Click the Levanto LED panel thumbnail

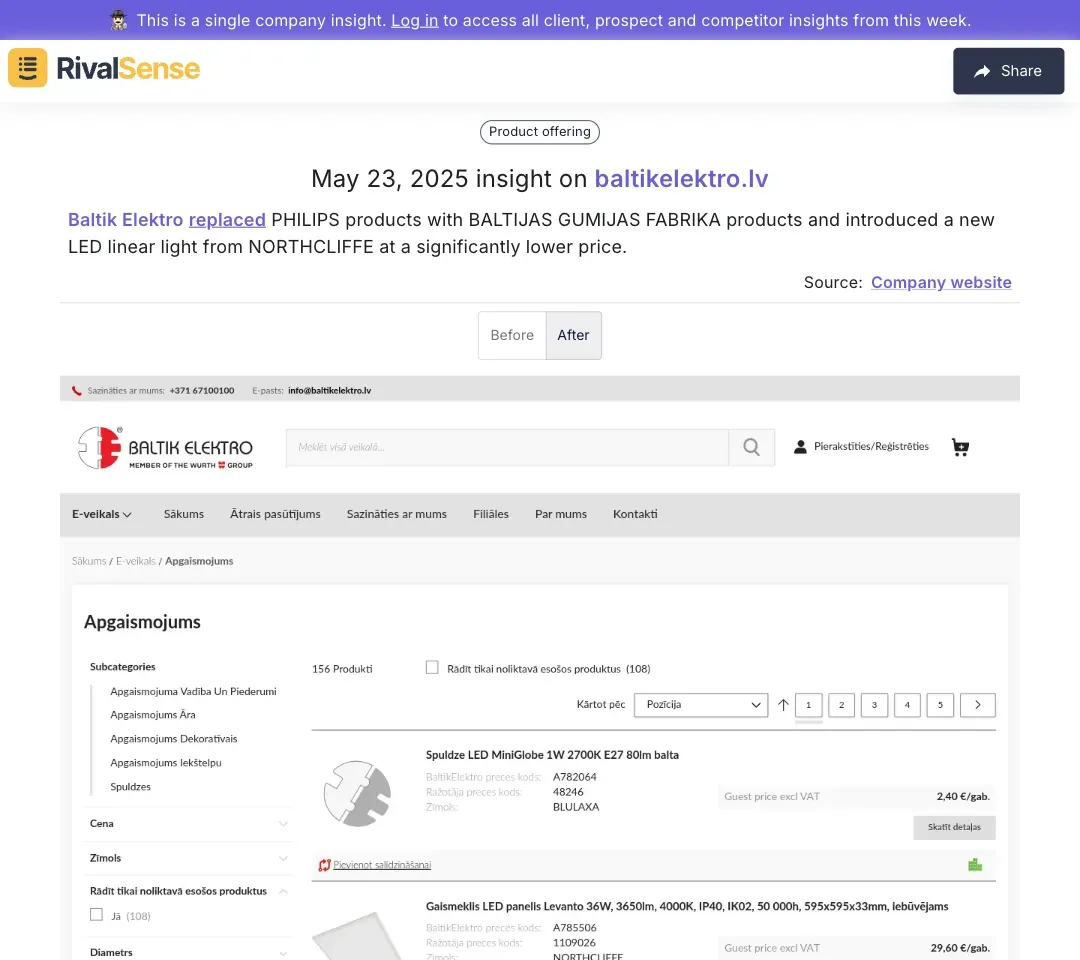click(357, 935)
